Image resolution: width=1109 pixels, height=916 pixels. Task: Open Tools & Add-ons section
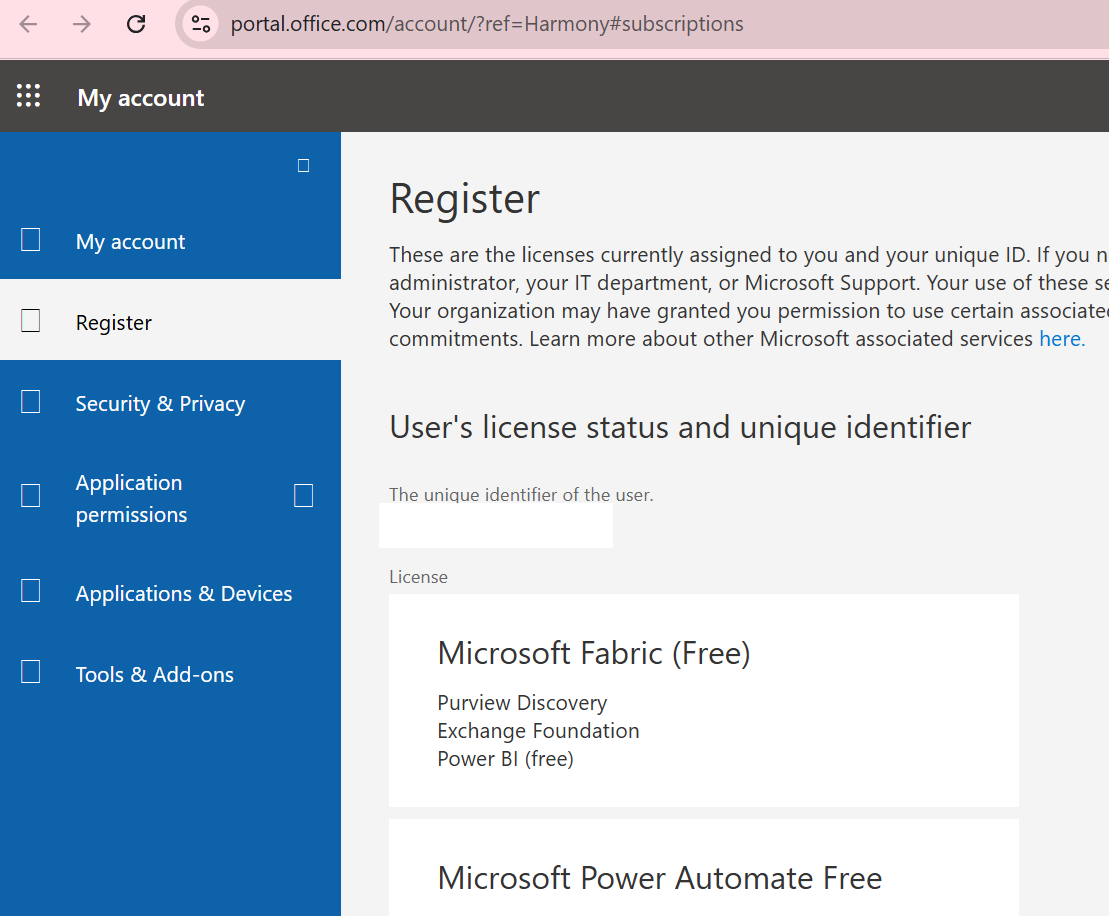(170, 674)
